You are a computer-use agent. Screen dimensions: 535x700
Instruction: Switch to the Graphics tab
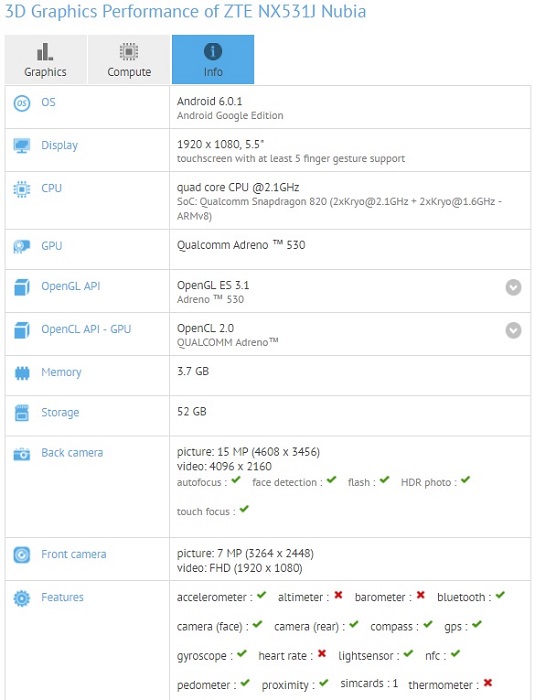click(x=46, y=59)
